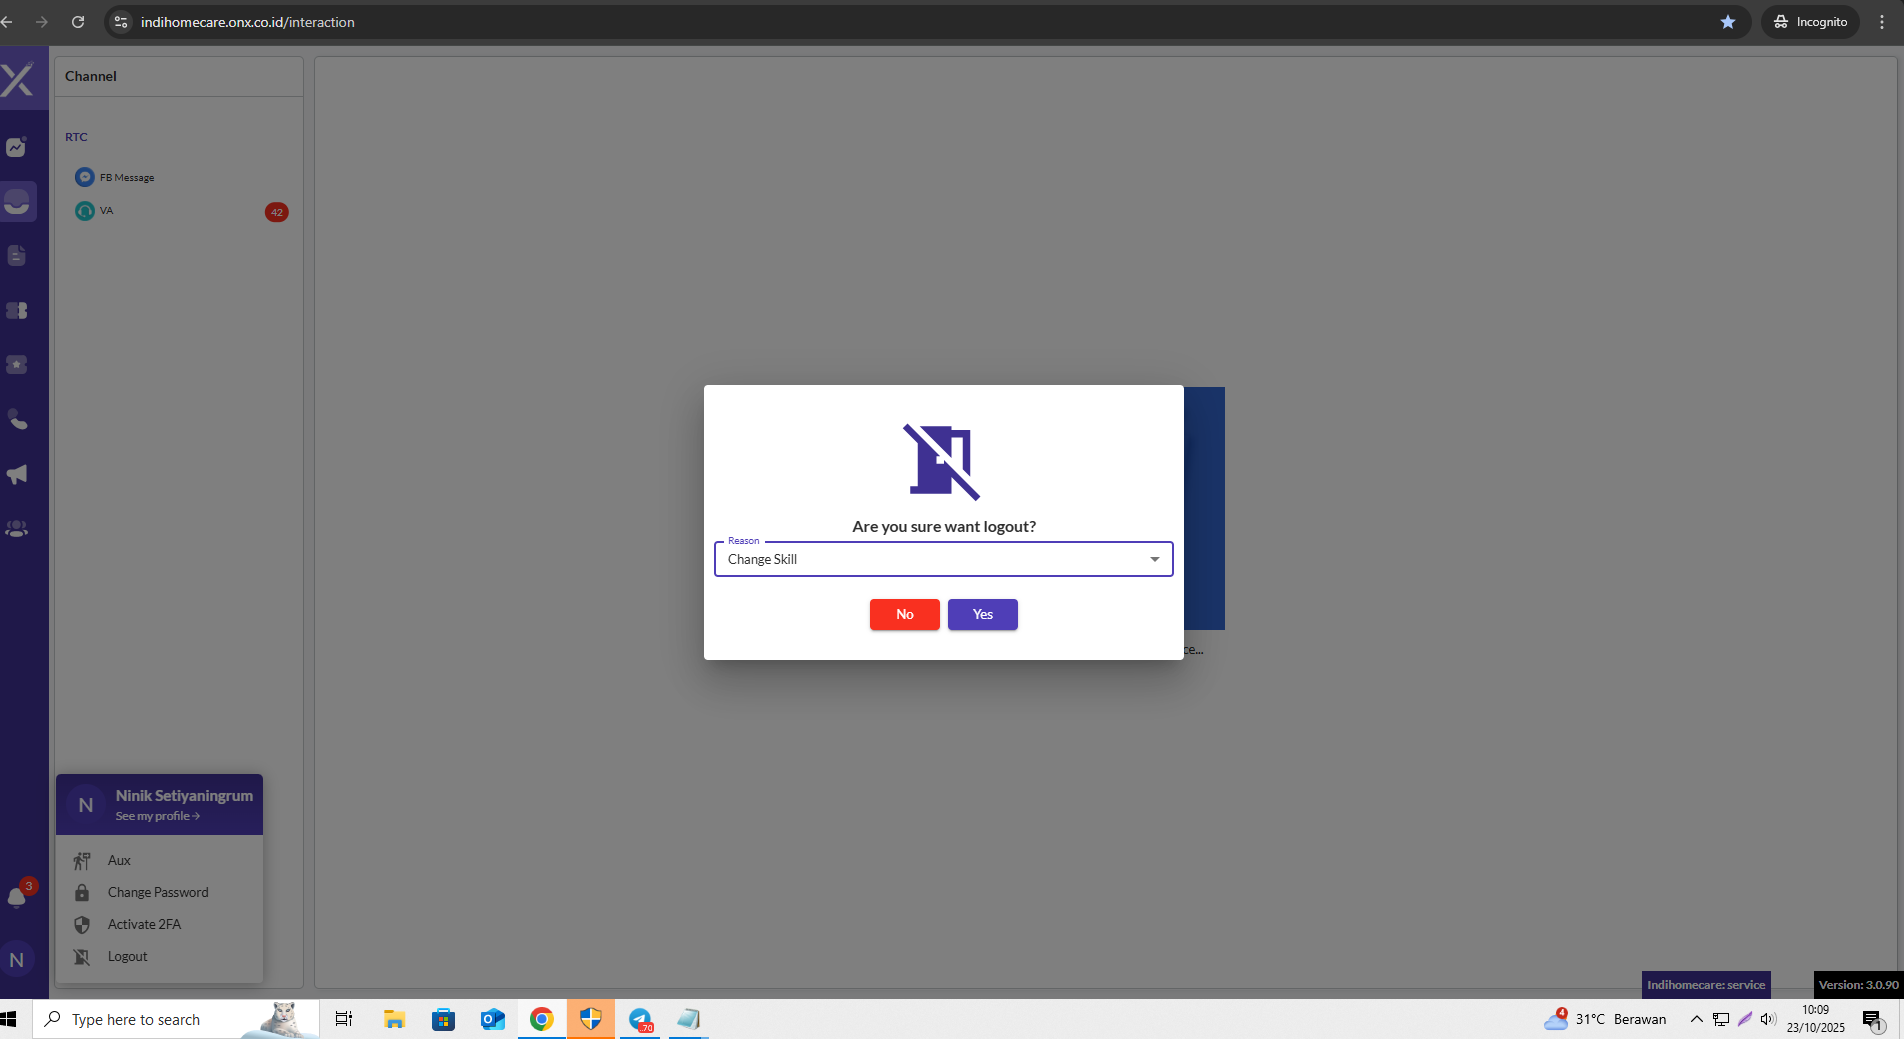
Task: Open the dashboard chart icon in sidebar
Action: [x=16, y=147]
